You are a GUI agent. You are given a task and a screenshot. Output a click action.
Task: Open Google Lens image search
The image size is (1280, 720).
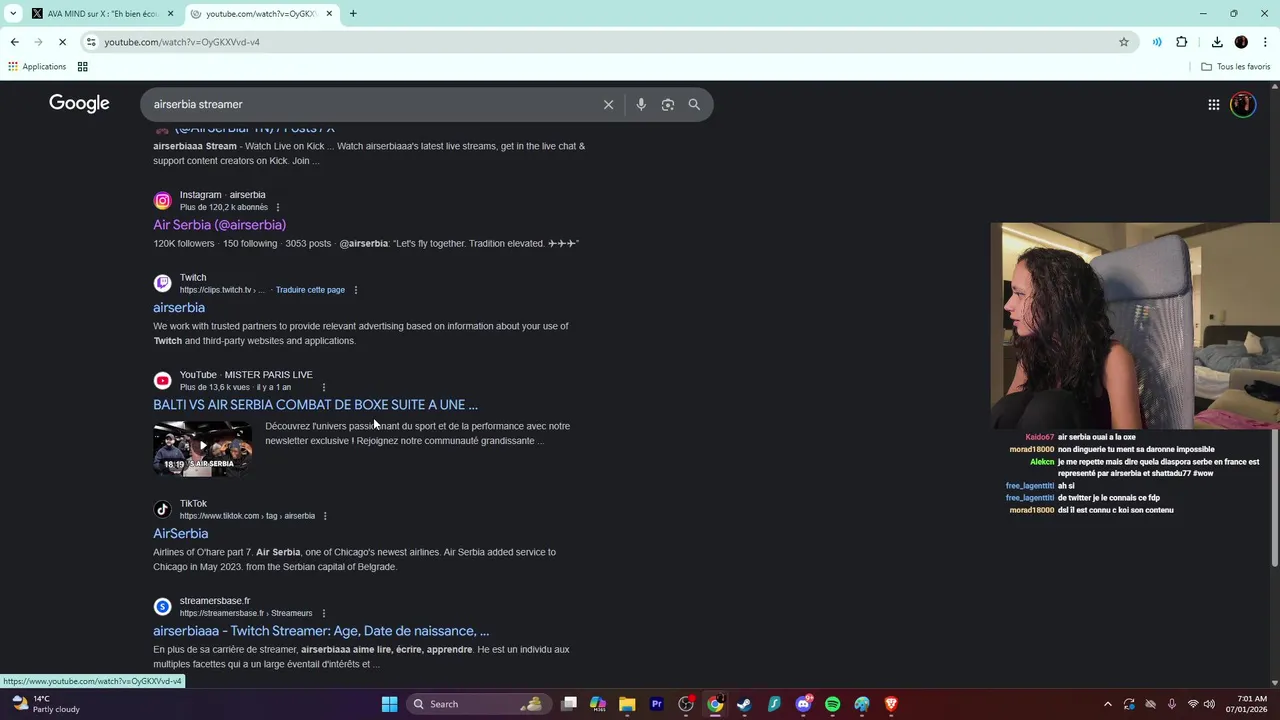668,104
